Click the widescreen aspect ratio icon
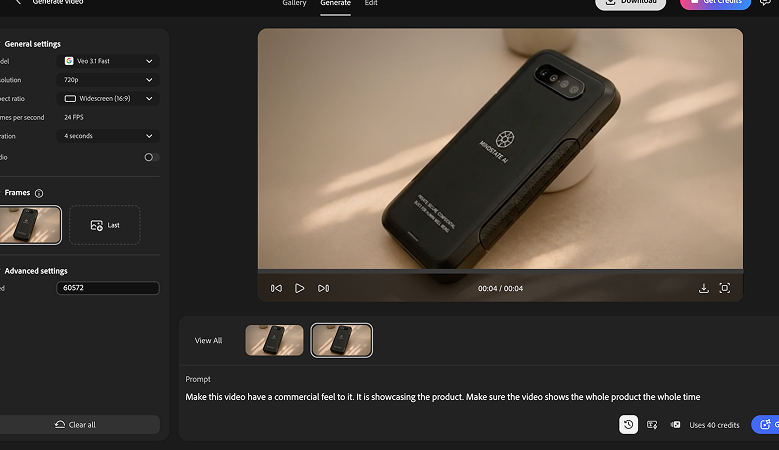 [70, 98]
